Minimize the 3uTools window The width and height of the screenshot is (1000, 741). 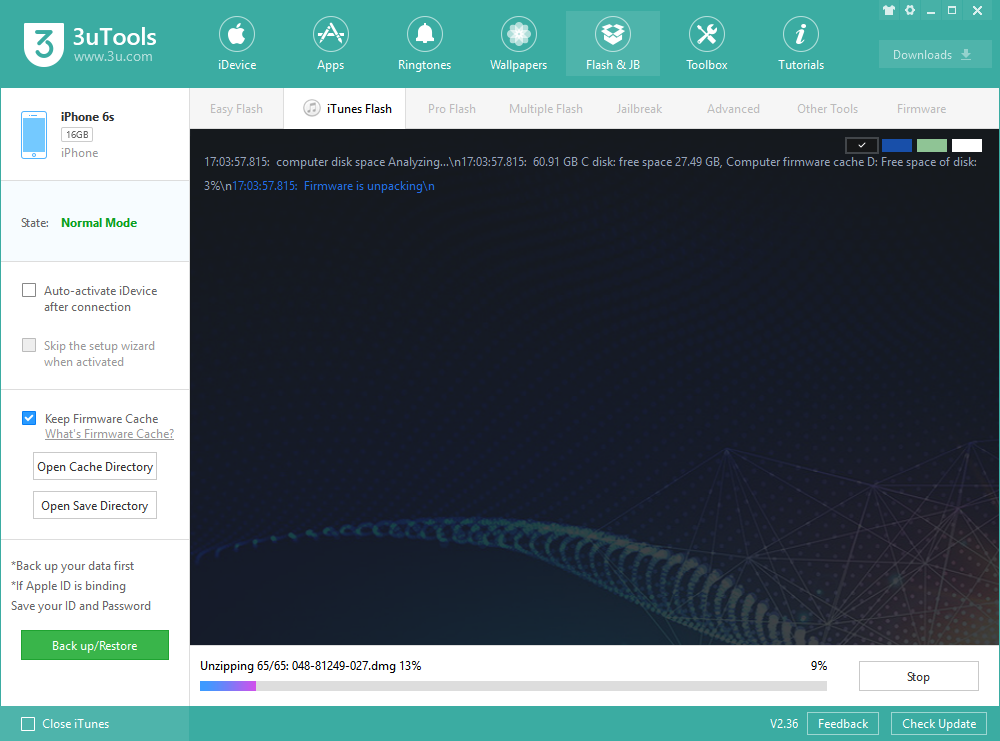[931, 11]
